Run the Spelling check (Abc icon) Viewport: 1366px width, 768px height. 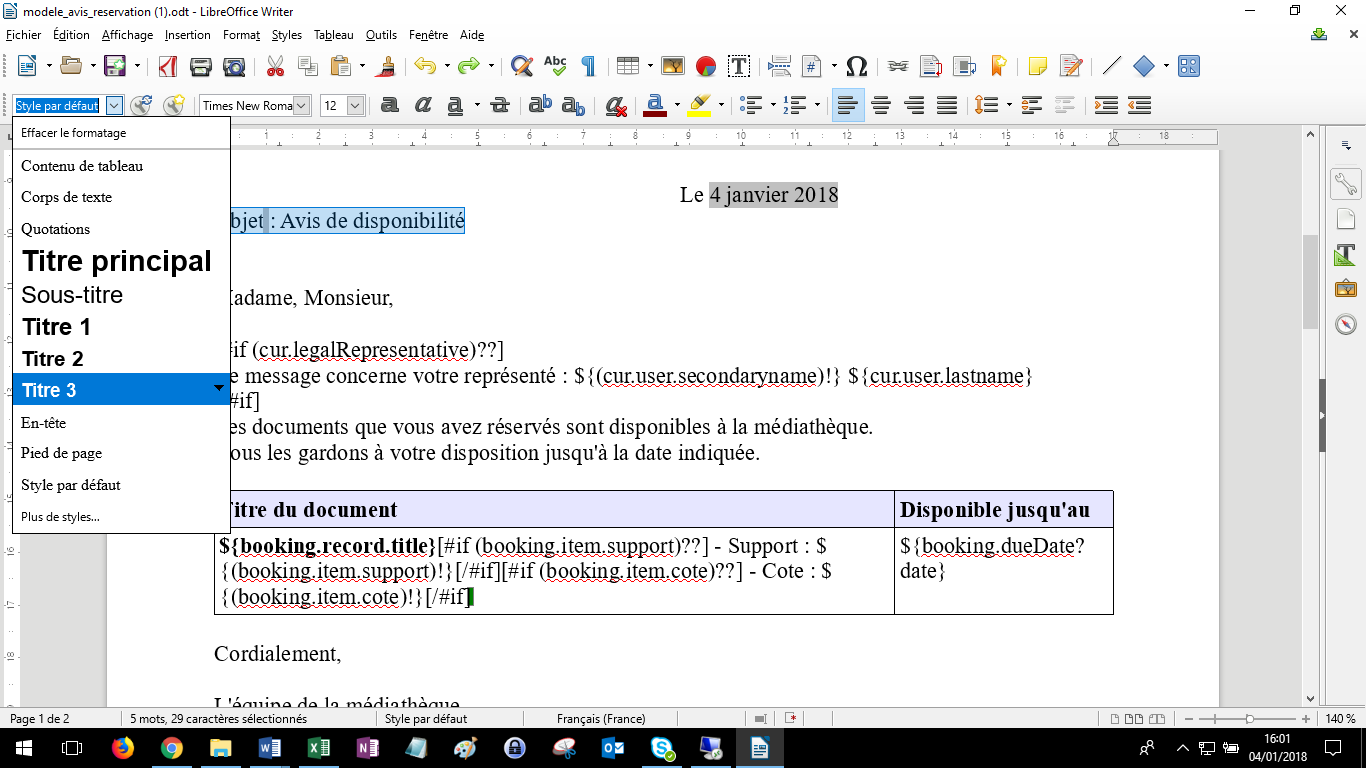point(555,66)
